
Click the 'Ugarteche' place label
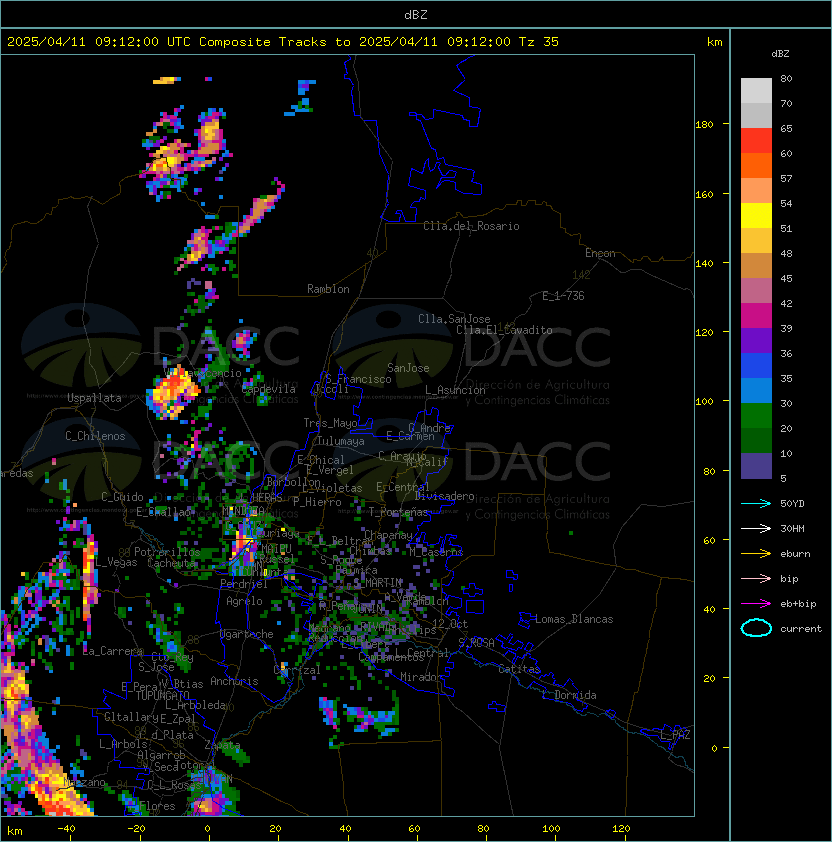coord(247,634)
